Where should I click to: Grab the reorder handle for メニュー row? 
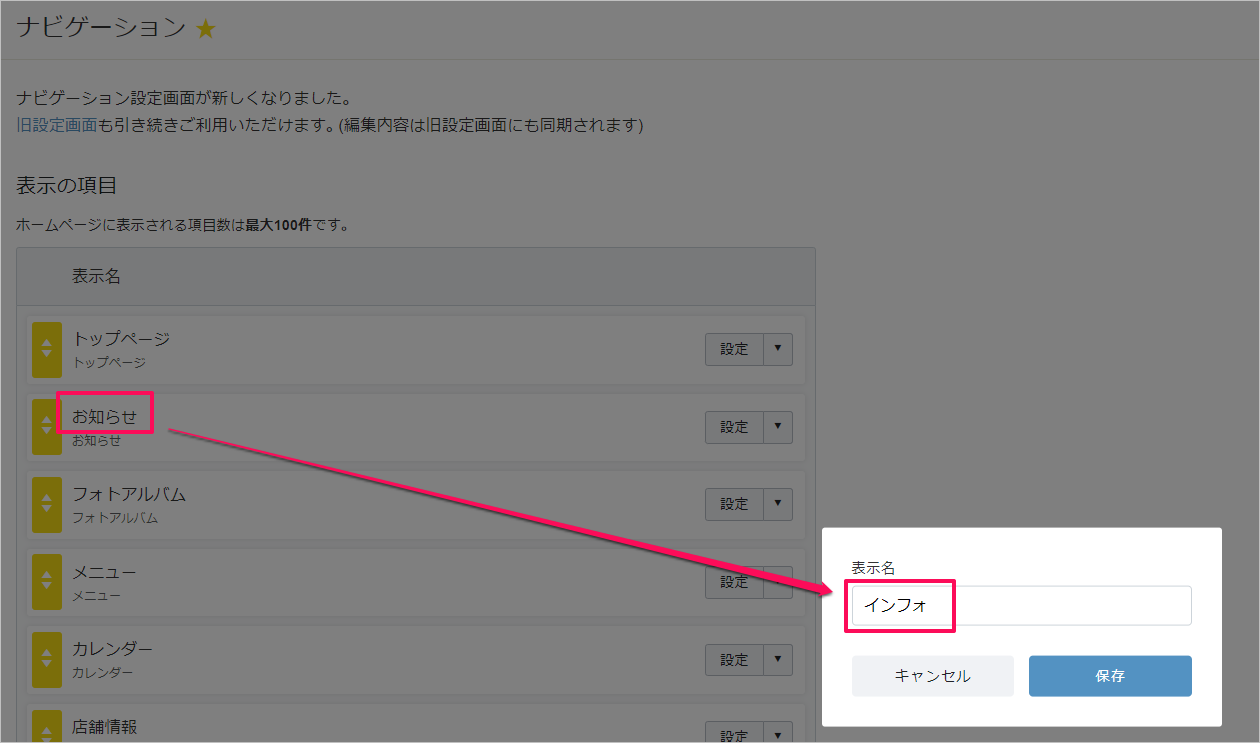47,582
